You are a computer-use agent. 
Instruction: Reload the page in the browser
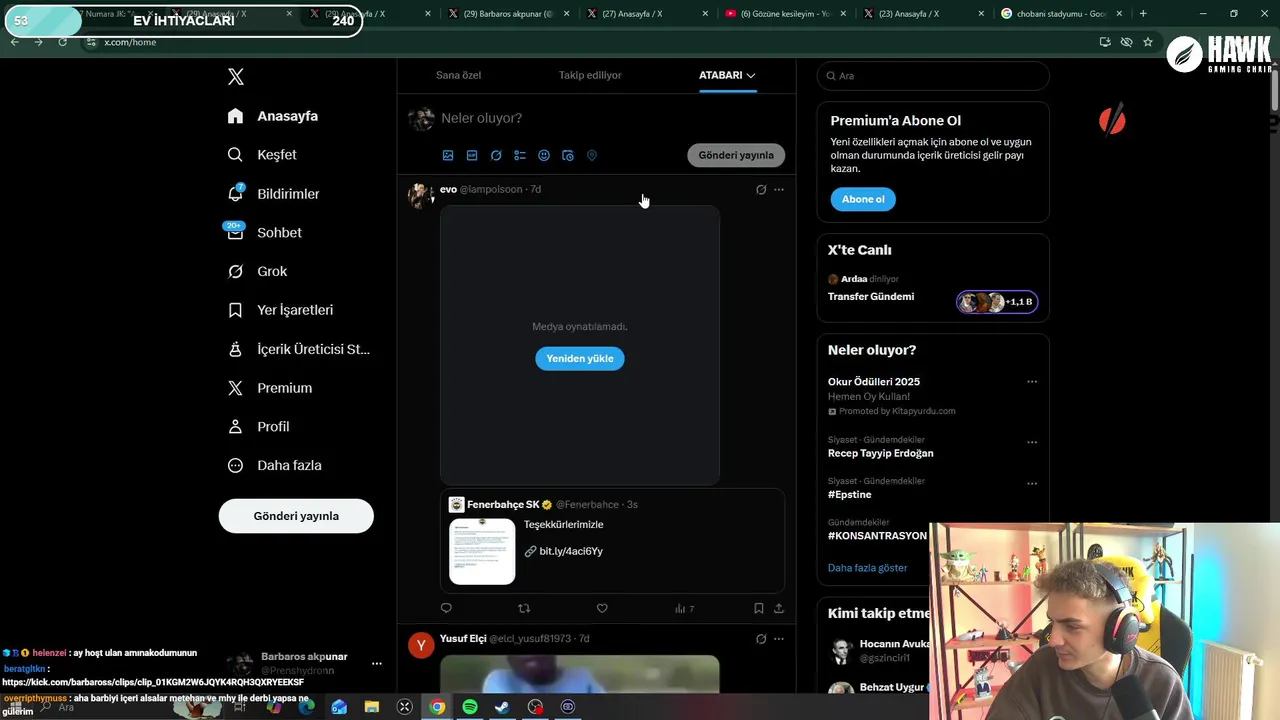point(63,42)
